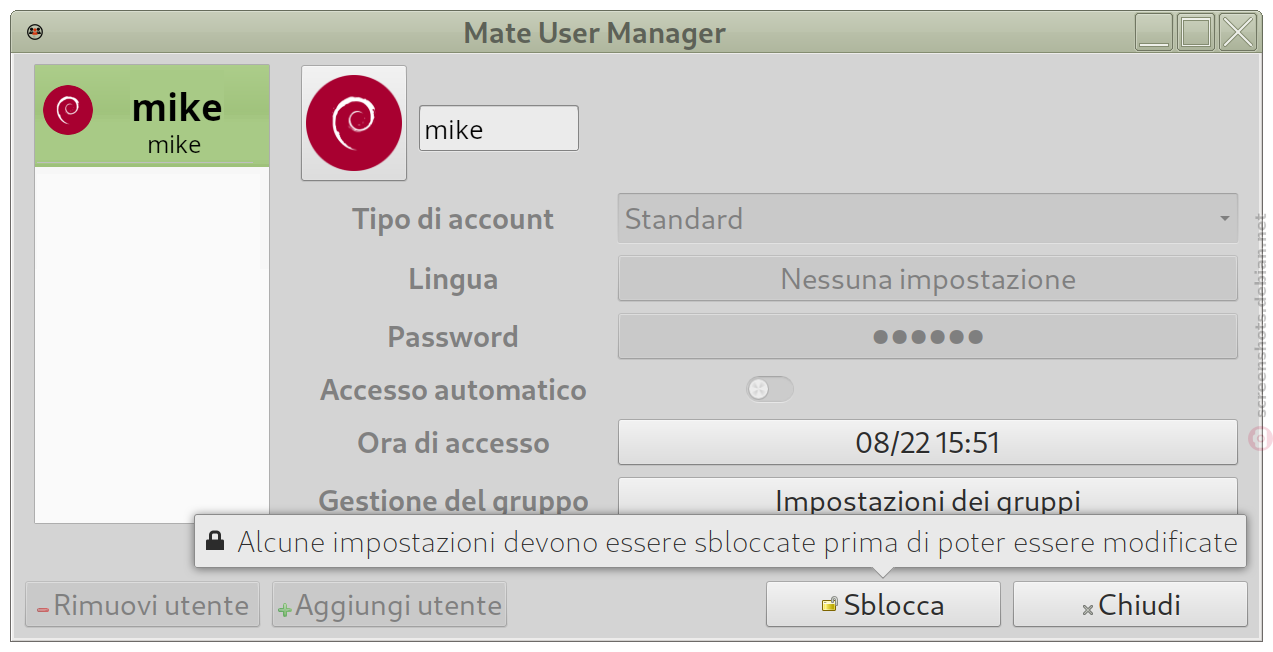Maximize the Mate User Manager window
The height and width of the screenshot is (652, 1273).
[x=1196, y=33]
